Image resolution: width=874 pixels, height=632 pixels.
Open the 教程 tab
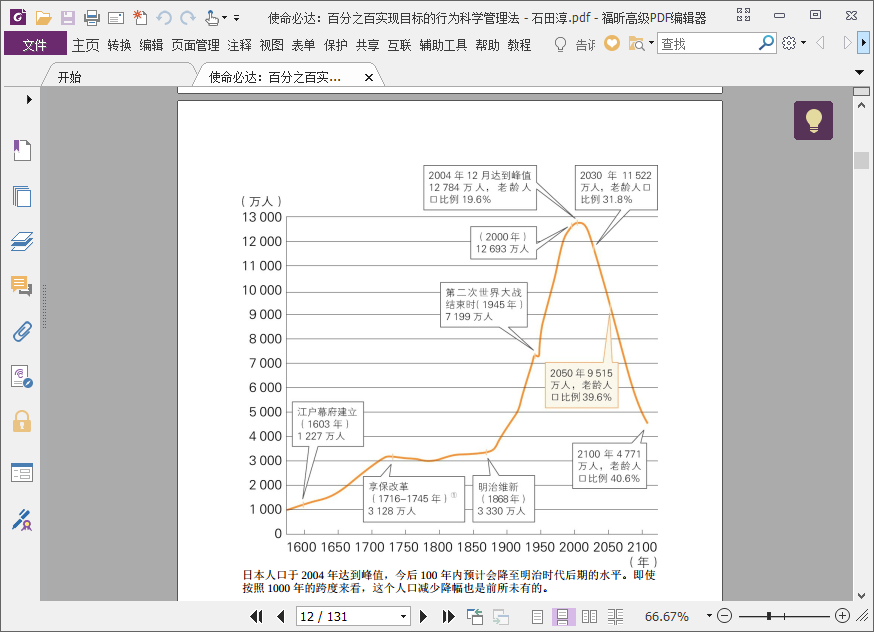pyautogui.click(x=519, y=45)
